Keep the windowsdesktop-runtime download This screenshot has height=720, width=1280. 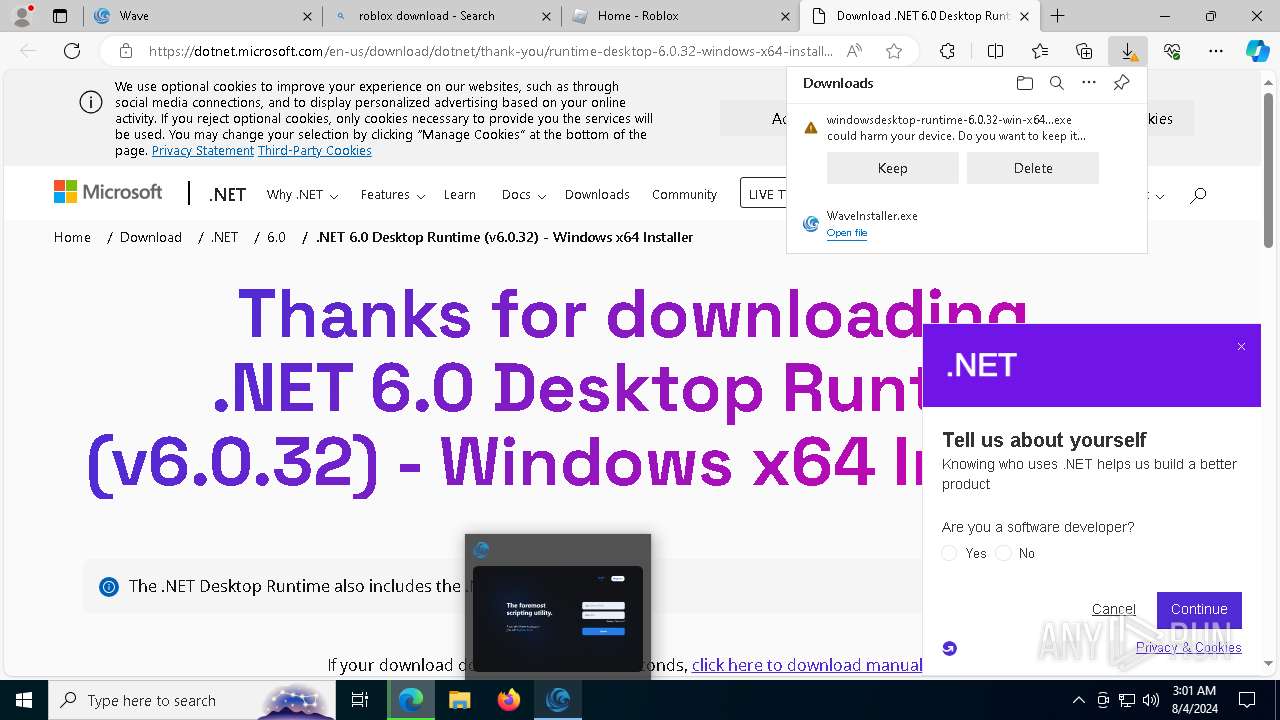(893, 168)
